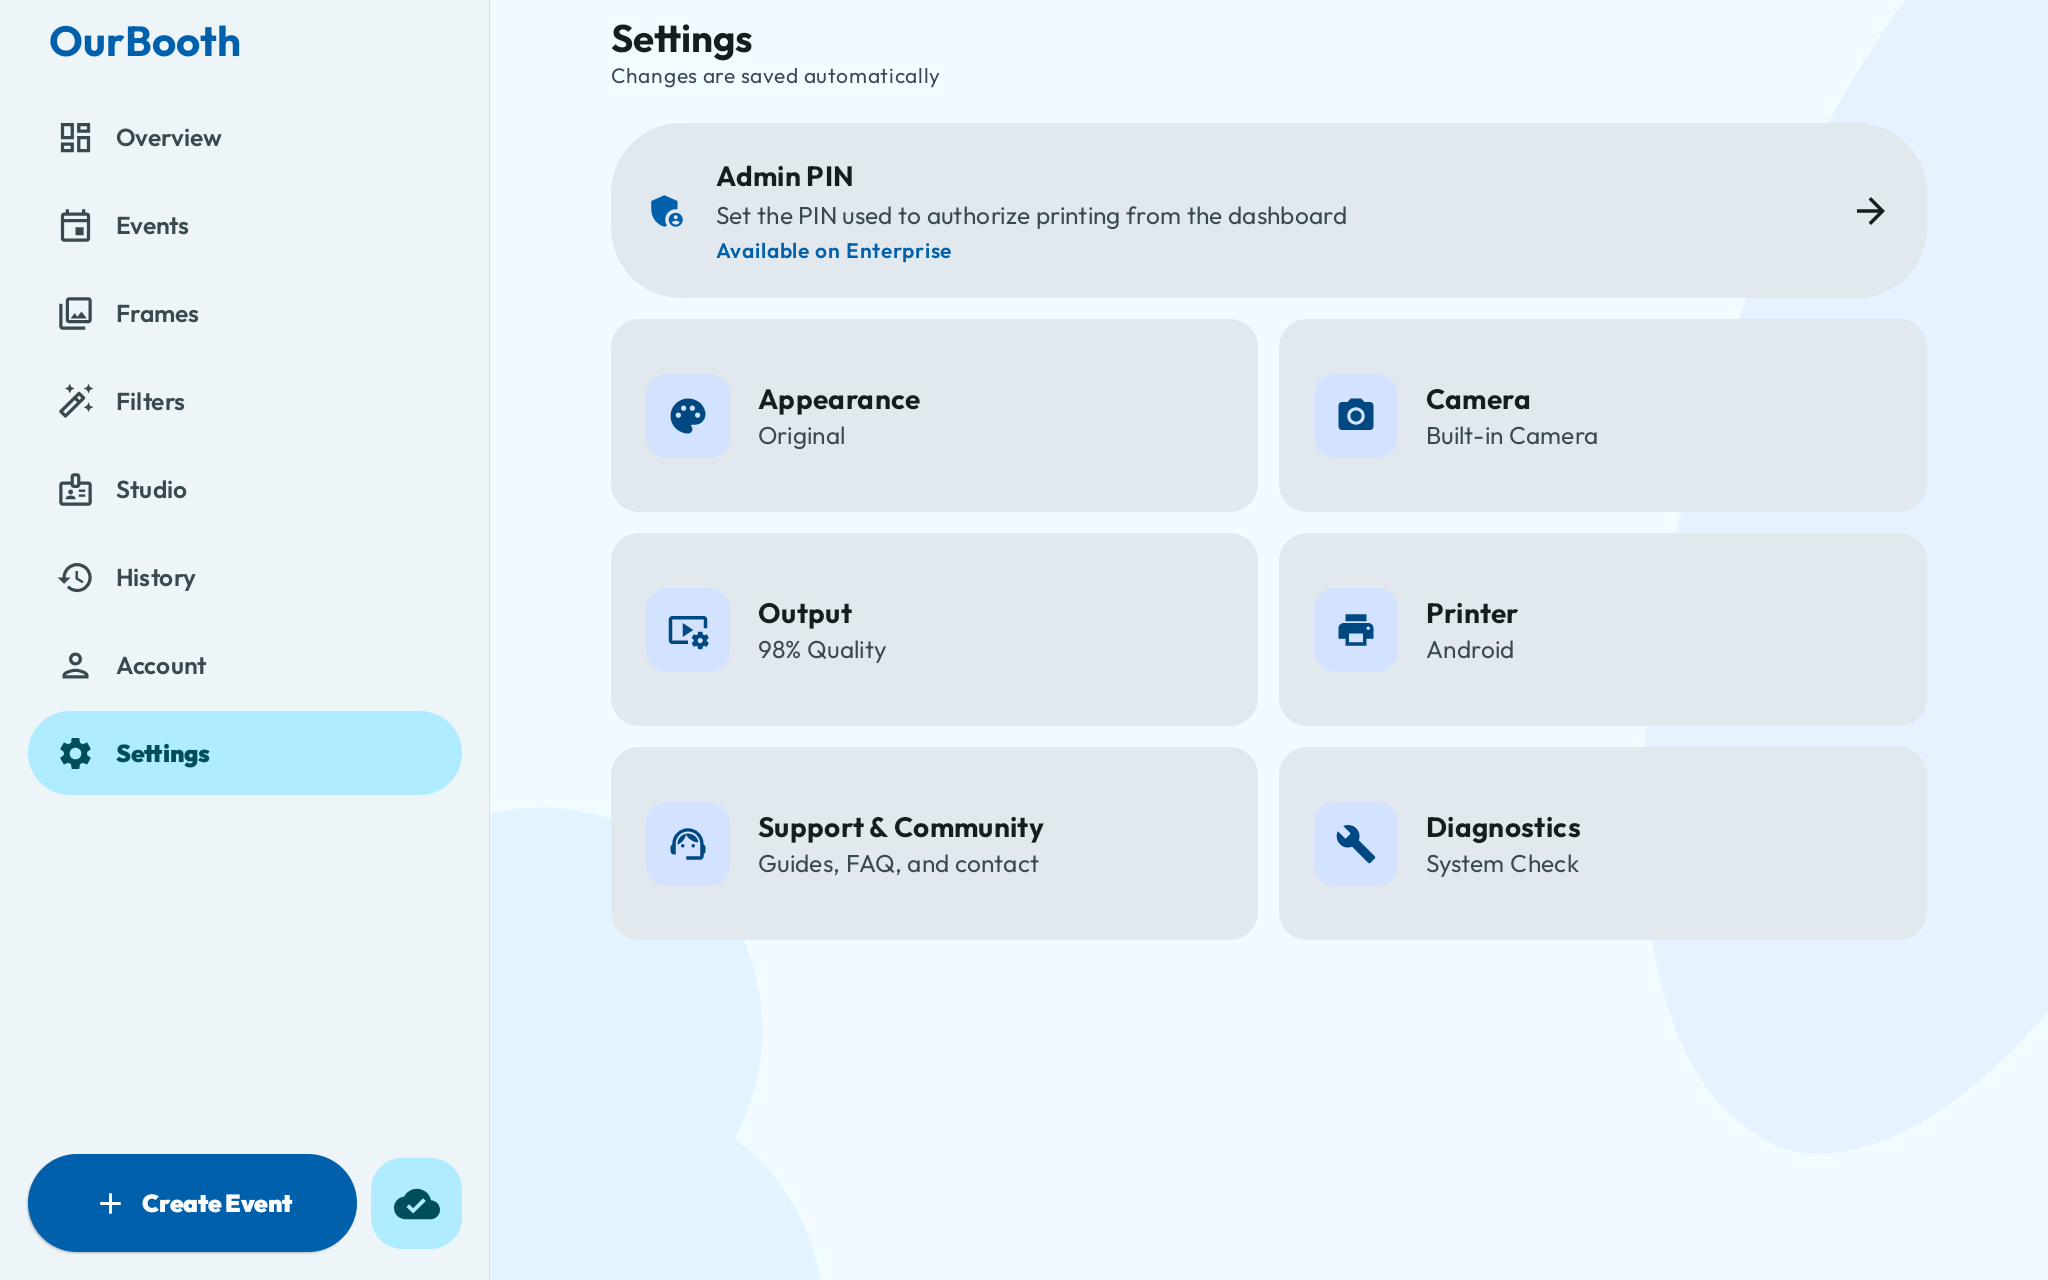Open Admin PIN via the arrow

pyautogui.click(x=1870, y=211)
